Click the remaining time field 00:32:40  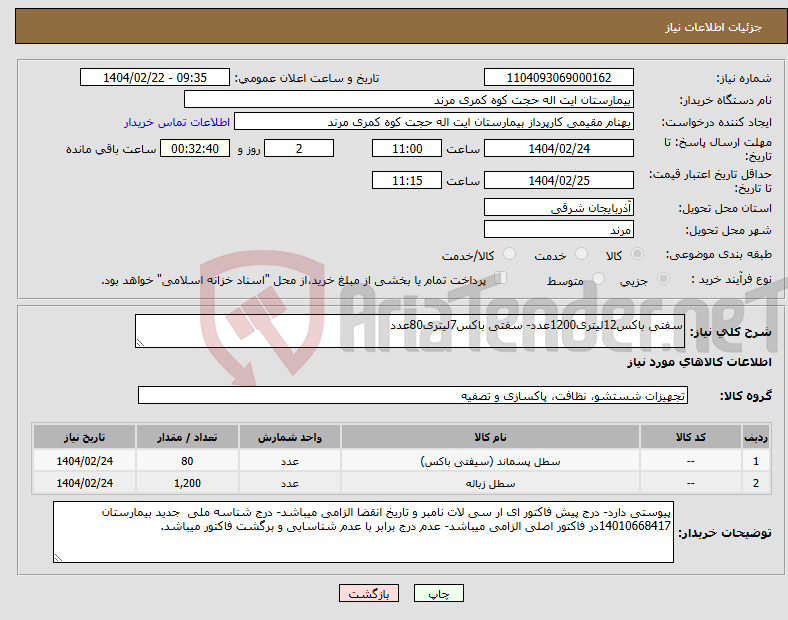[195, 148]
